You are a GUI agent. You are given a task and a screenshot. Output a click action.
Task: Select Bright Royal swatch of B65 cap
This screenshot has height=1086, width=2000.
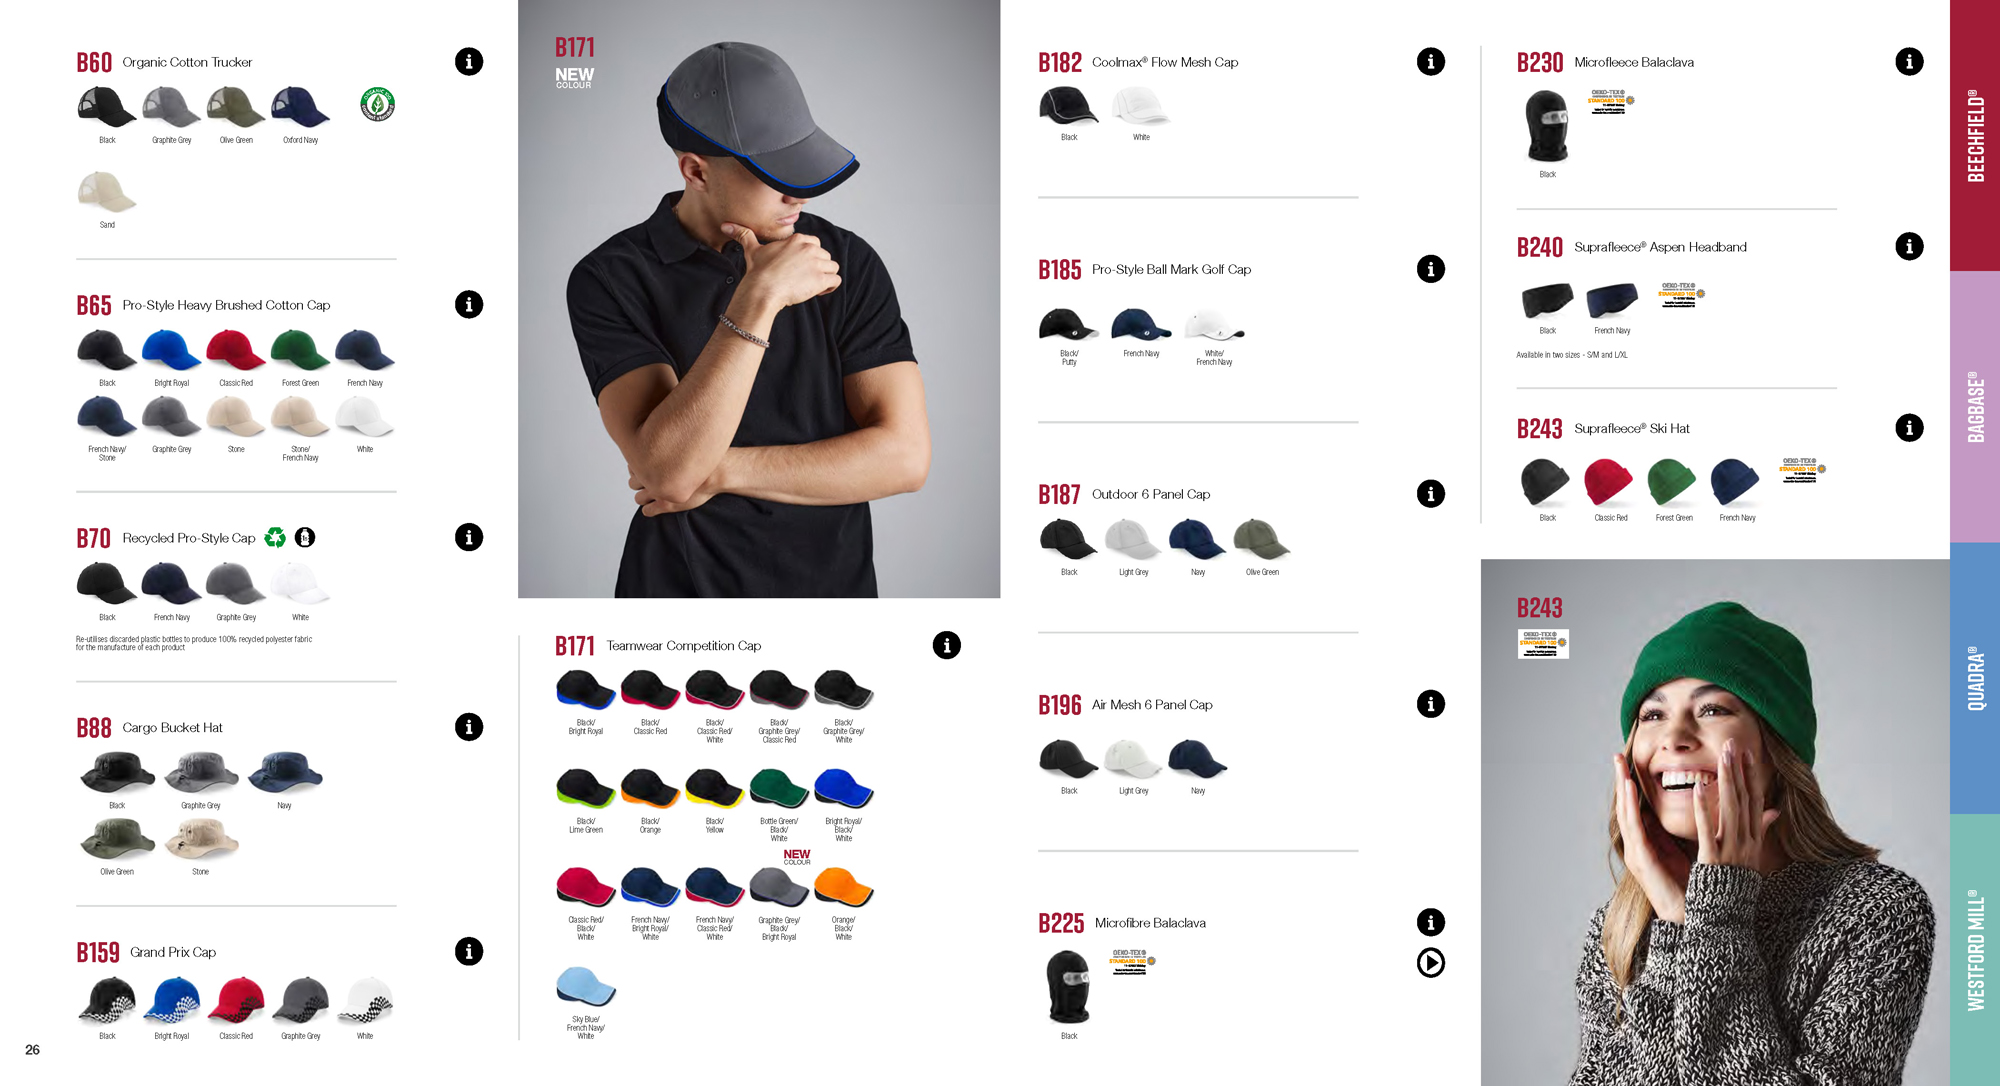click(171, 352)
